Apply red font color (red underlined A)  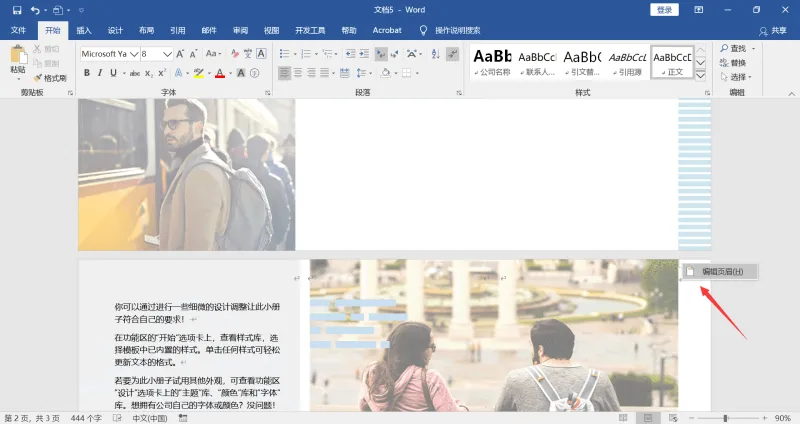220,73
